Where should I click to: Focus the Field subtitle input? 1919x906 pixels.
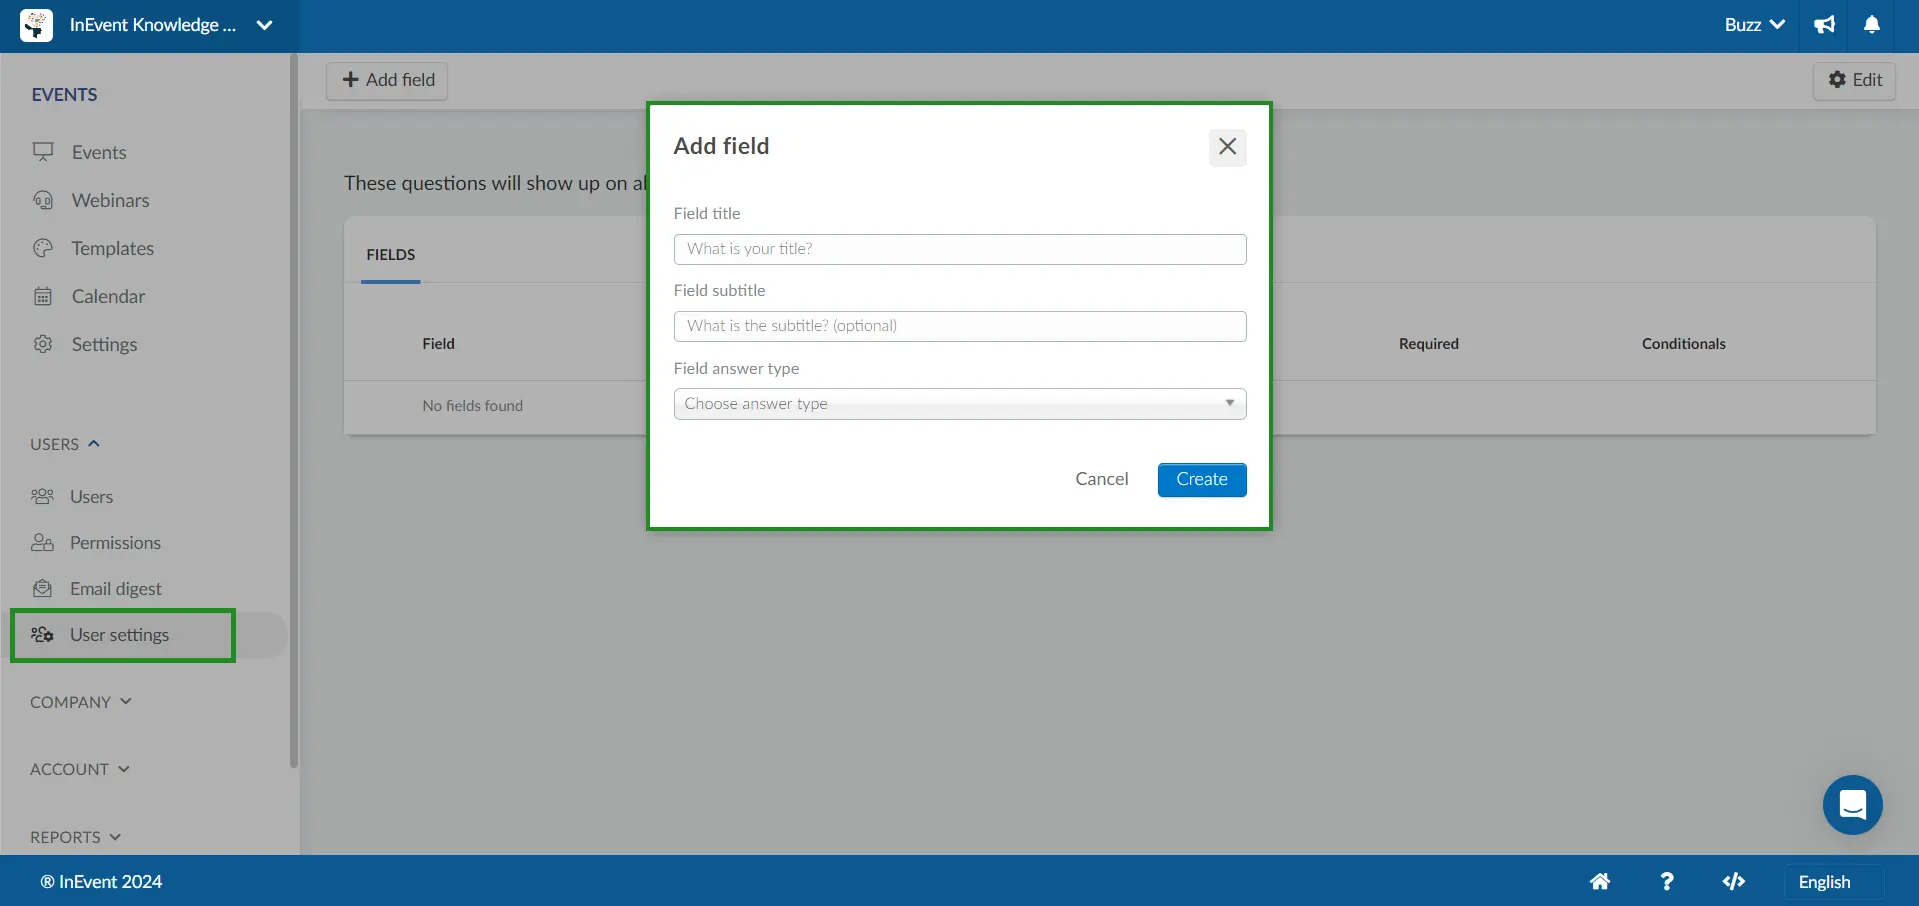pos(960,326)
